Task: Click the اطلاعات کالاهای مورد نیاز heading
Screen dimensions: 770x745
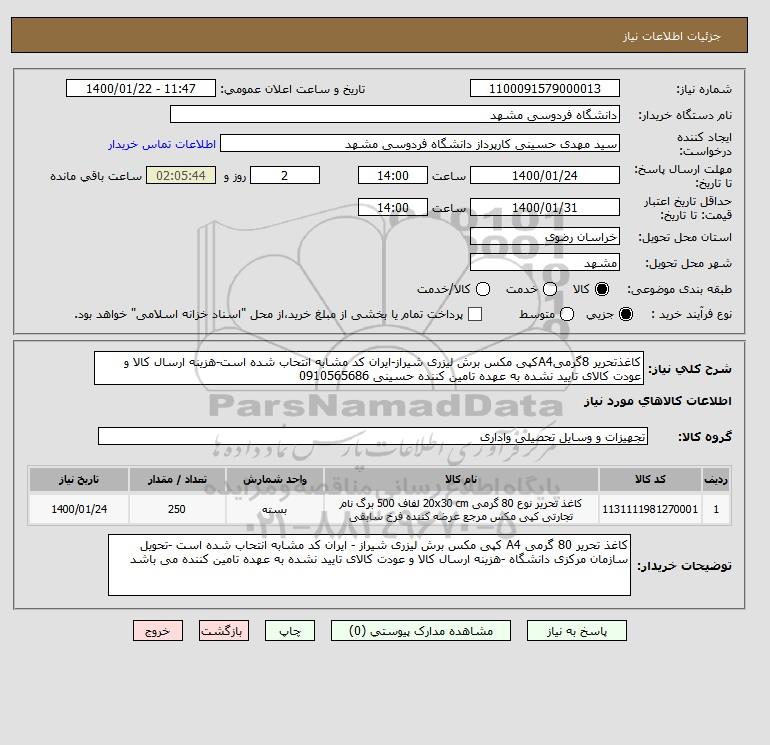Action: click(x=658, y=401)
